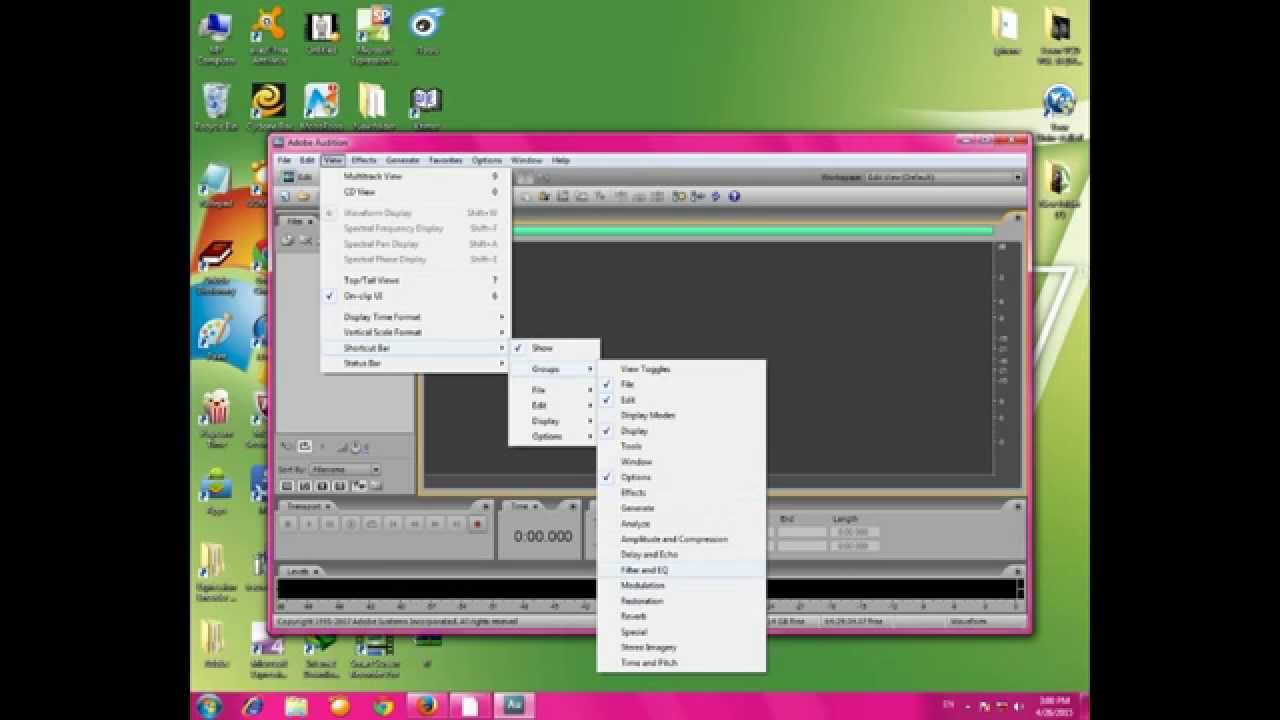Open the Generate menu
Screen dimensions: 1280x720
click(x=403, y=160)
